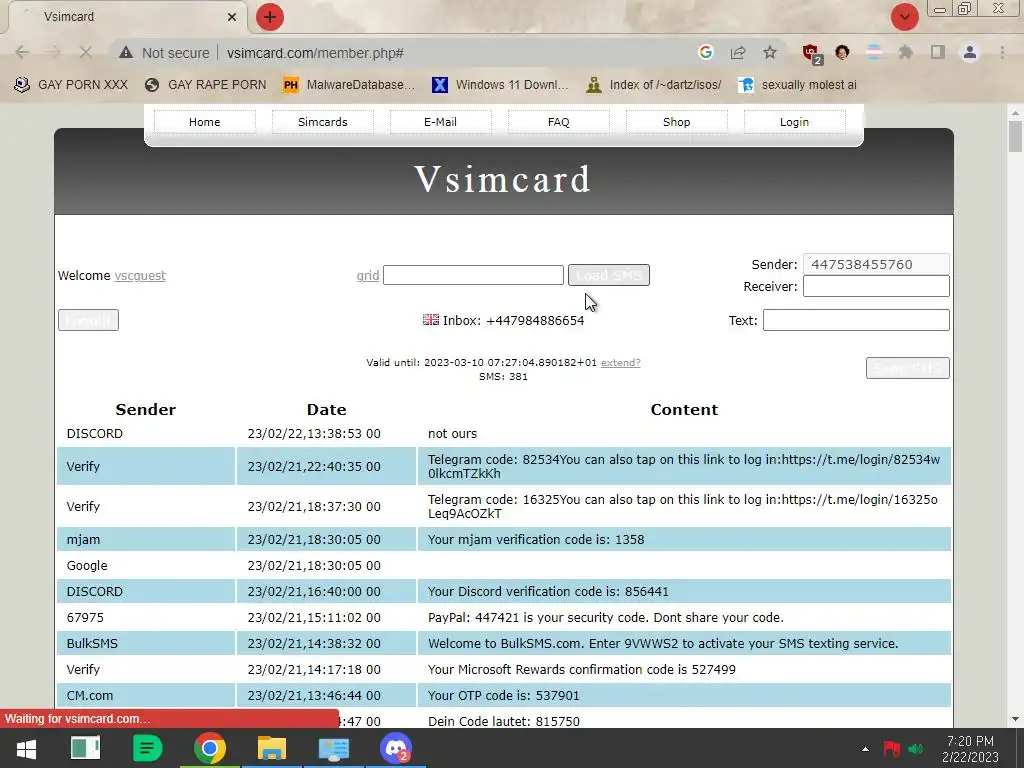Open the Windows 11 Downl... bookmark
The height and width of the screenshot is (768, 1024).
[500, 85]
